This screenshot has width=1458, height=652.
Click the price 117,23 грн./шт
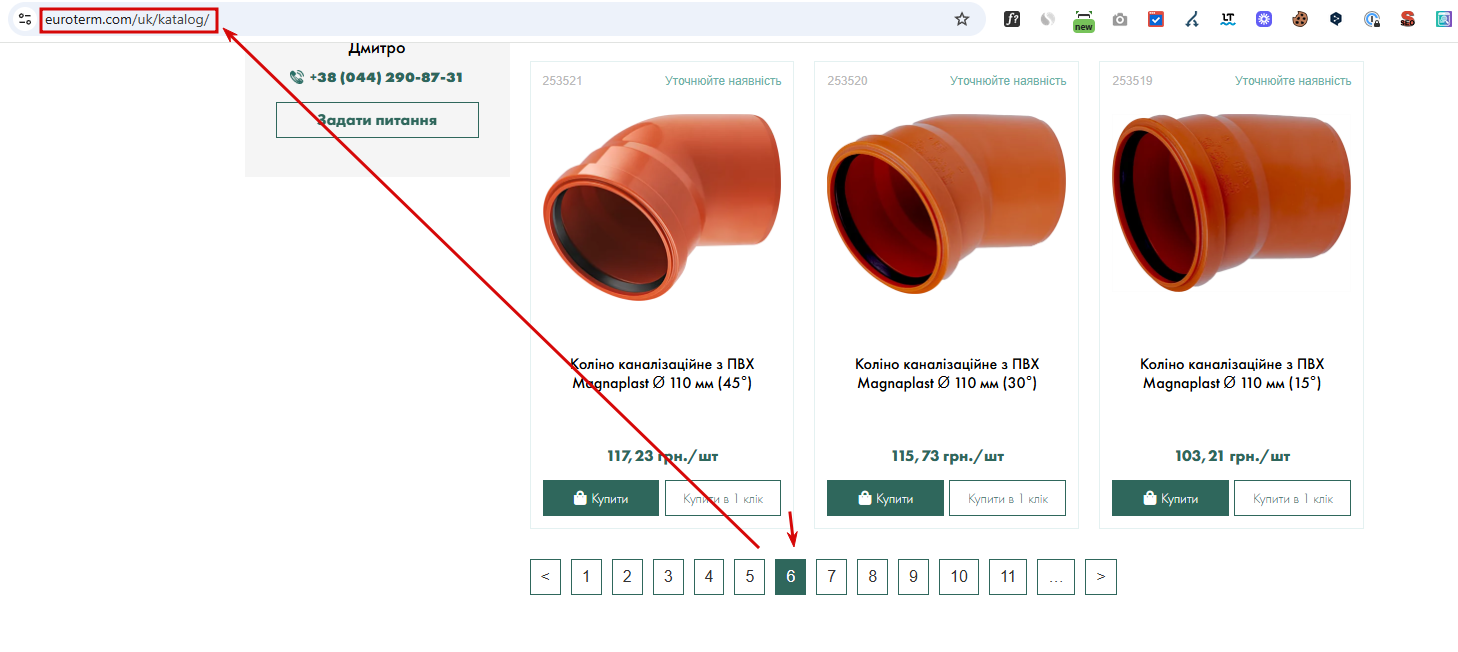tap(662, 456)
